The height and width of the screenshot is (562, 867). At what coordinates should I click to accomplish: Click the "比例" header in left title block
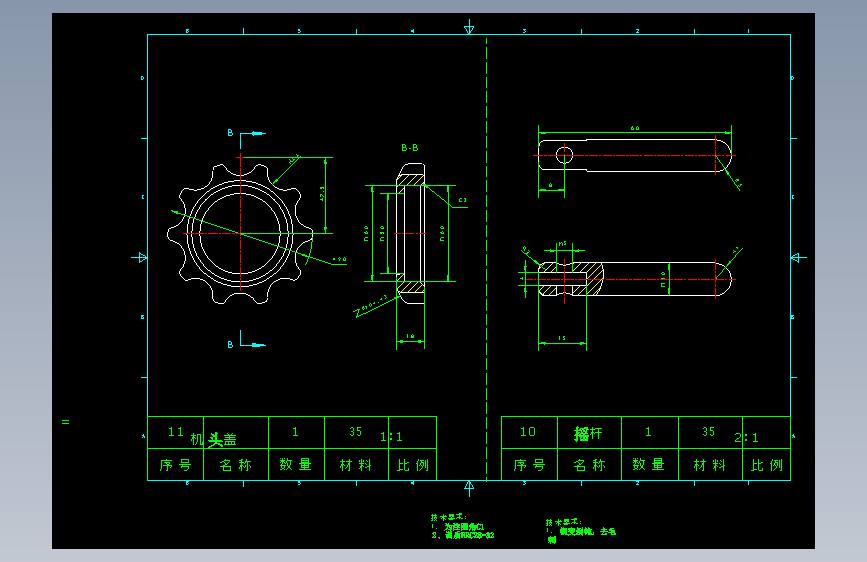pyautogui.click(x=412, y=465)
